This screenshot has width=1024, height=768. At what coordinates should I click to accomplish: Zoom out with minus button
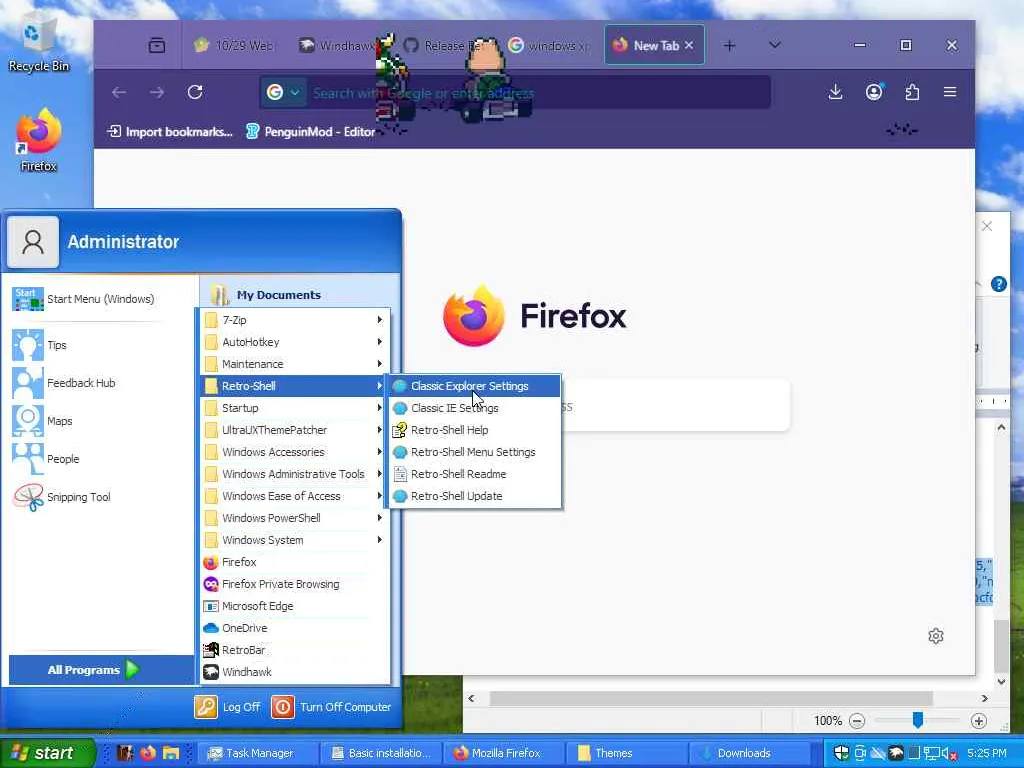[857, 721]
